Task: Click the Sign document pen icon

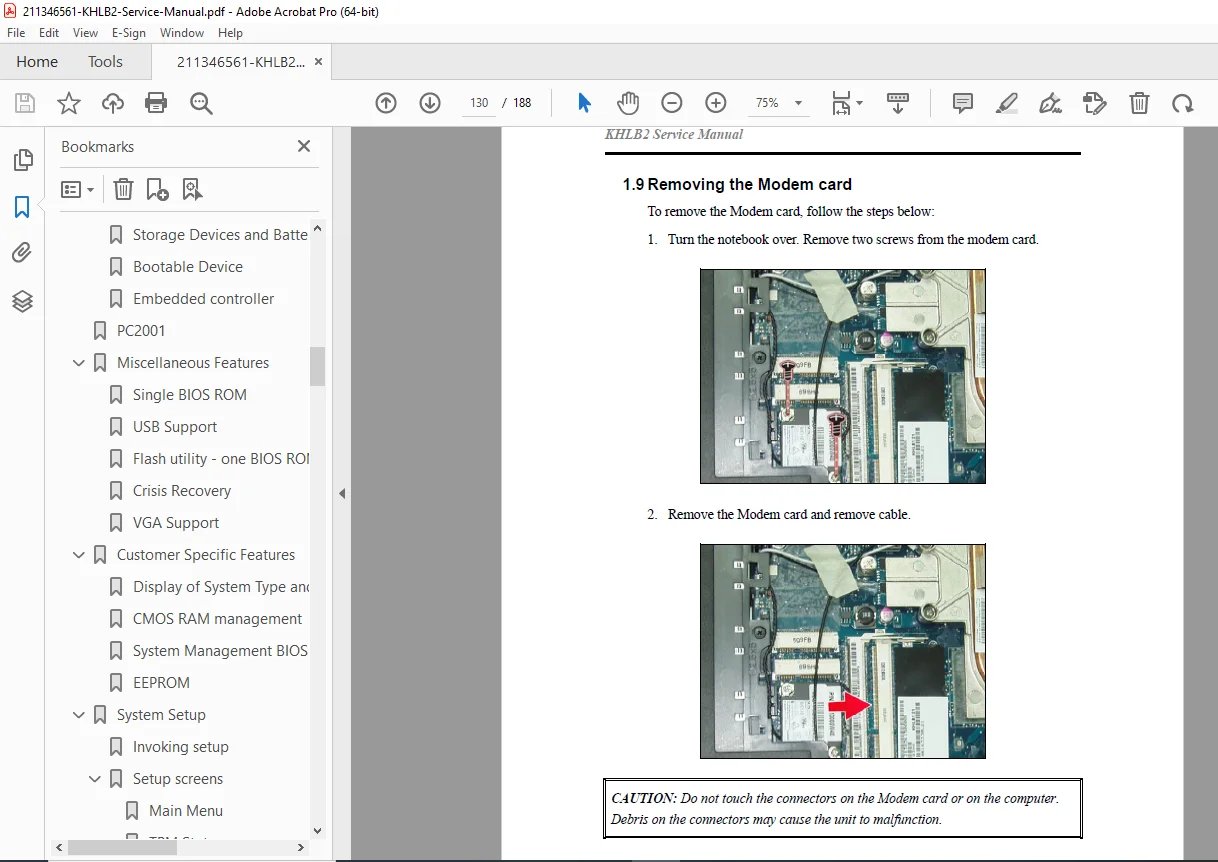Action: pyautogui.click(x=1051, y=103)
